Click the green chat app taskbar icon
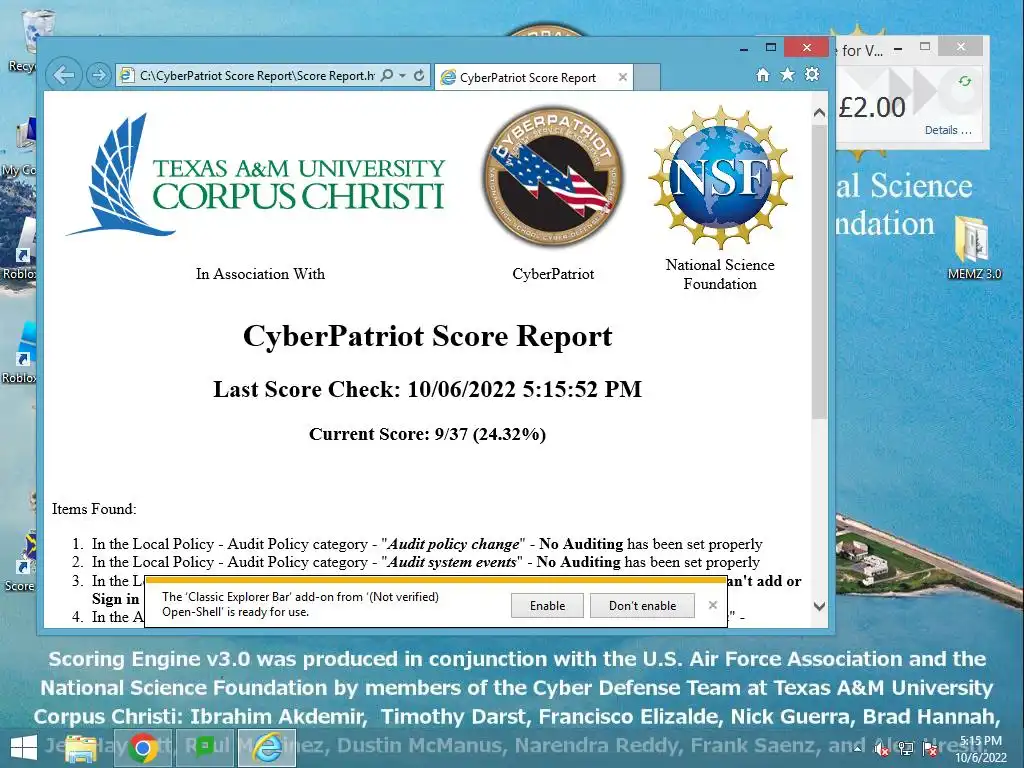The width and height of the screenshot is (1024, 768). (204, 747)
